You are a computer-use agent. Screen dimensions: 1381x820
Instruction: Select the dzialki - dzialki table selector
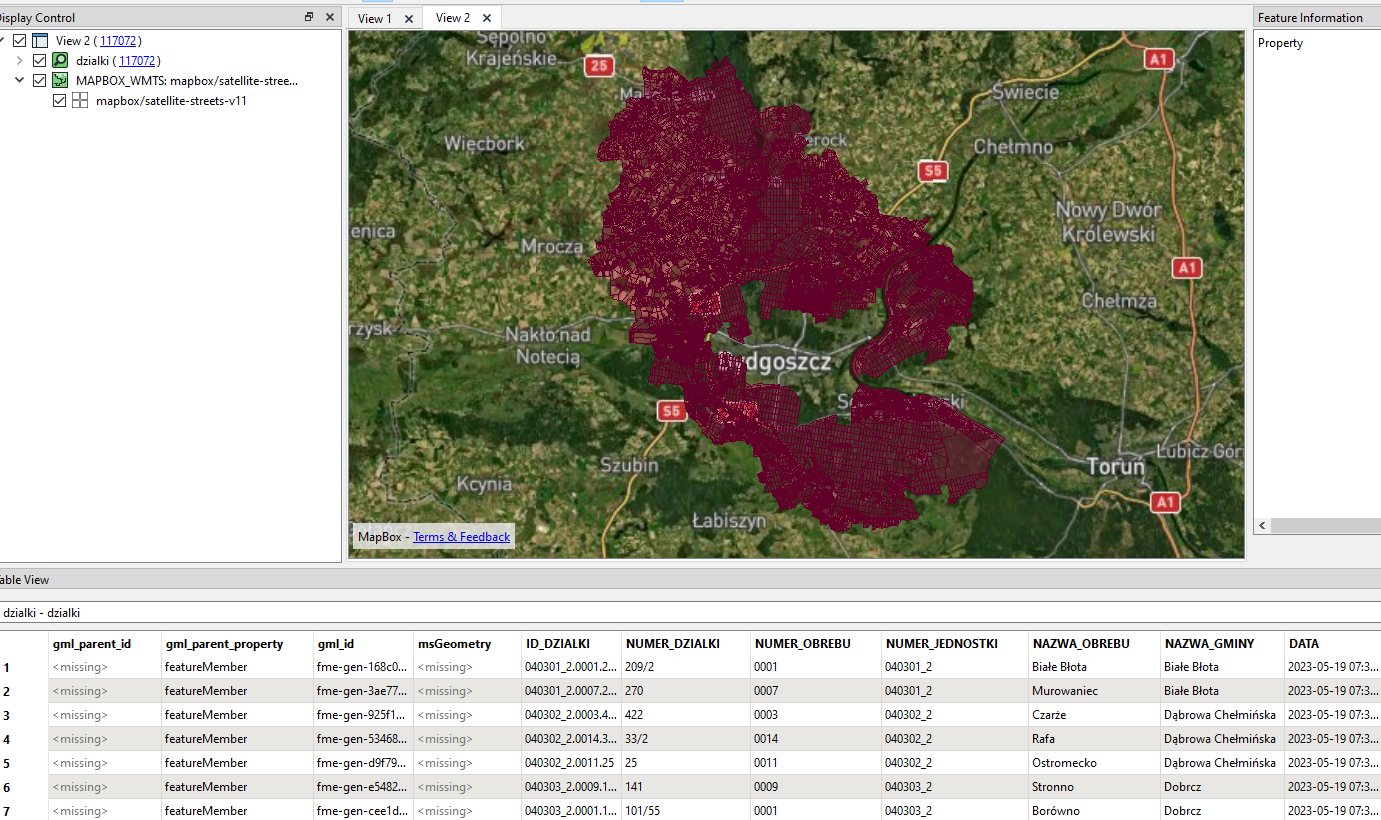coord(690,612)
